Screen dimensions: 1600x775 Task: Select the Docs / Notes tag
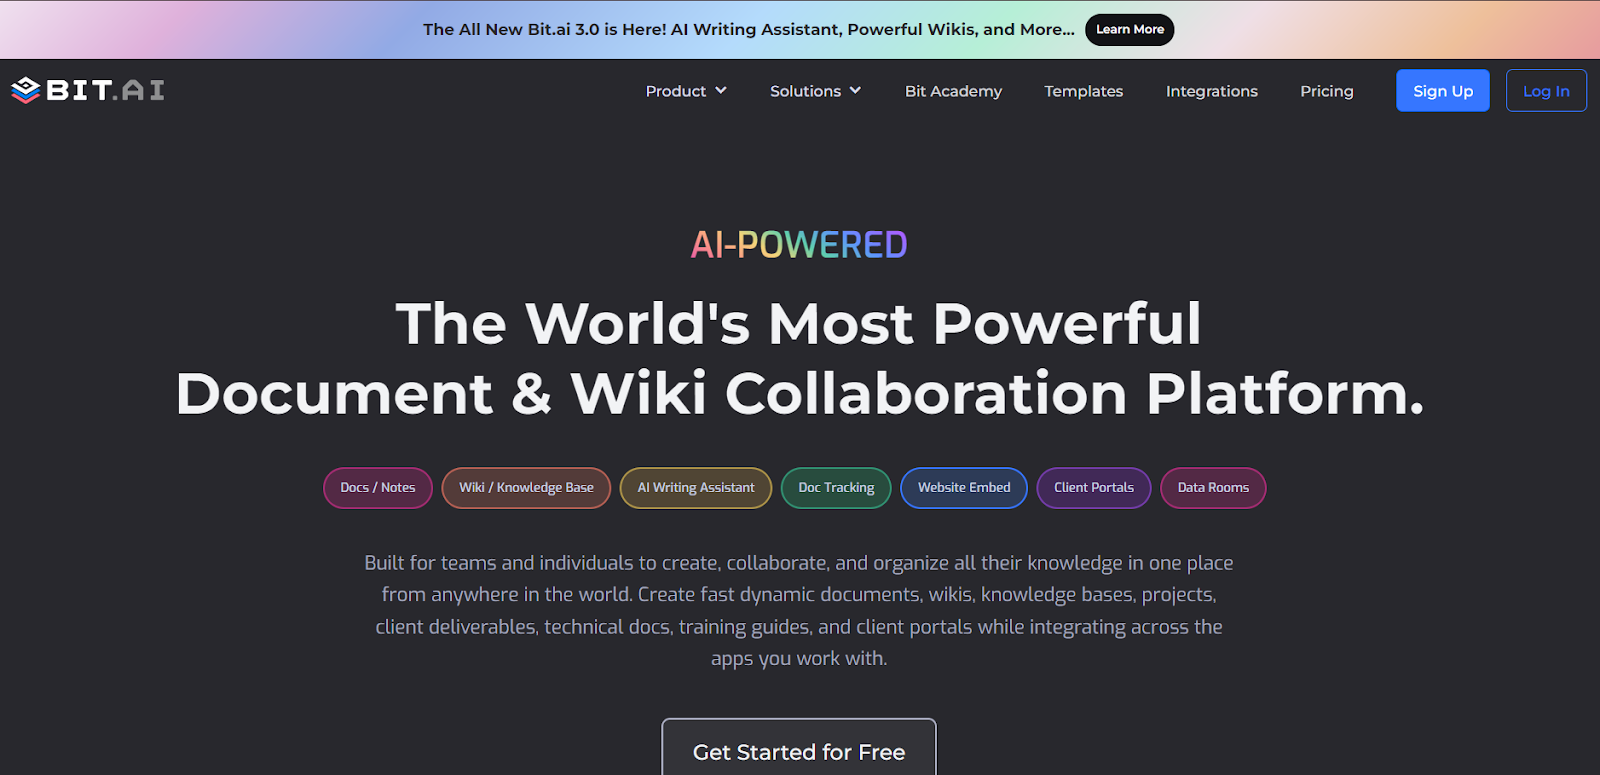pos(378,488)
